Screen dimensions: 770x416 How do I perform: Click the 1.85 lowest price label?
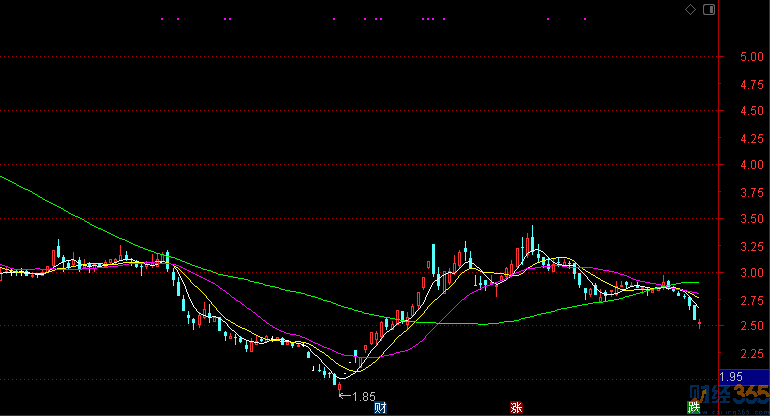364,396
